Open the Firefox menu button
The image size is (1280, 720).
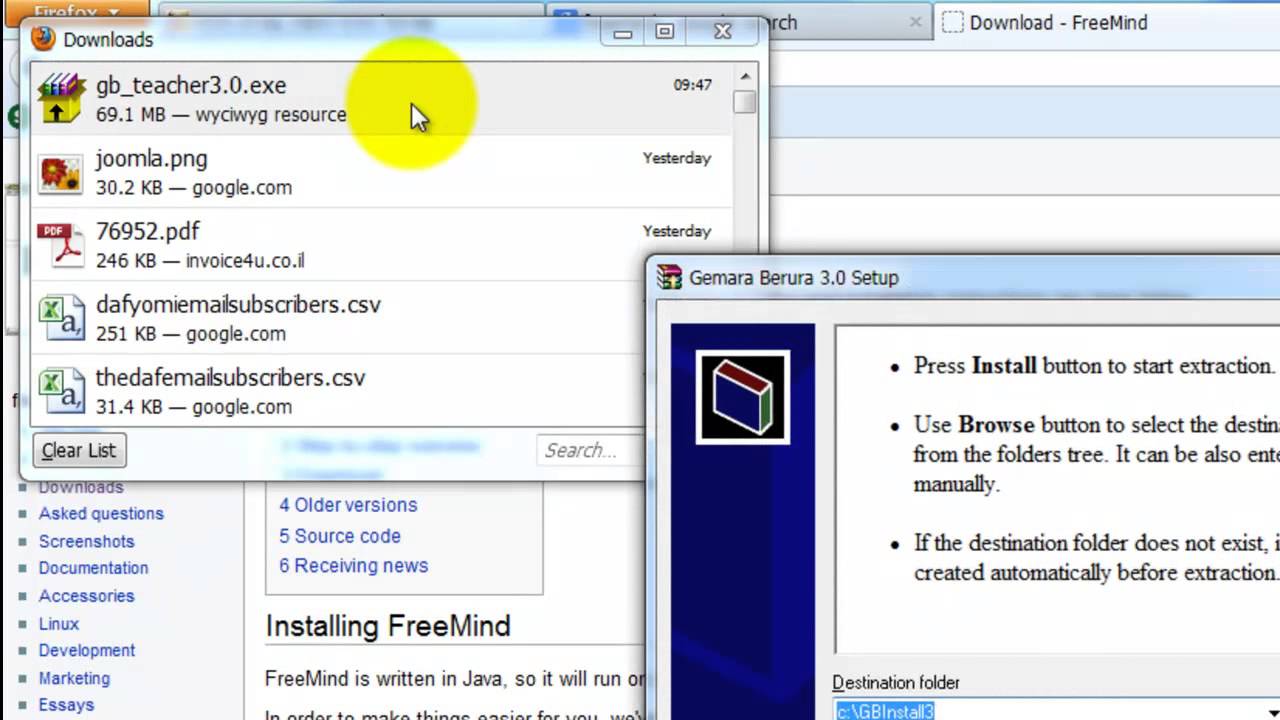pyautogui.click(x=76, y=12)
